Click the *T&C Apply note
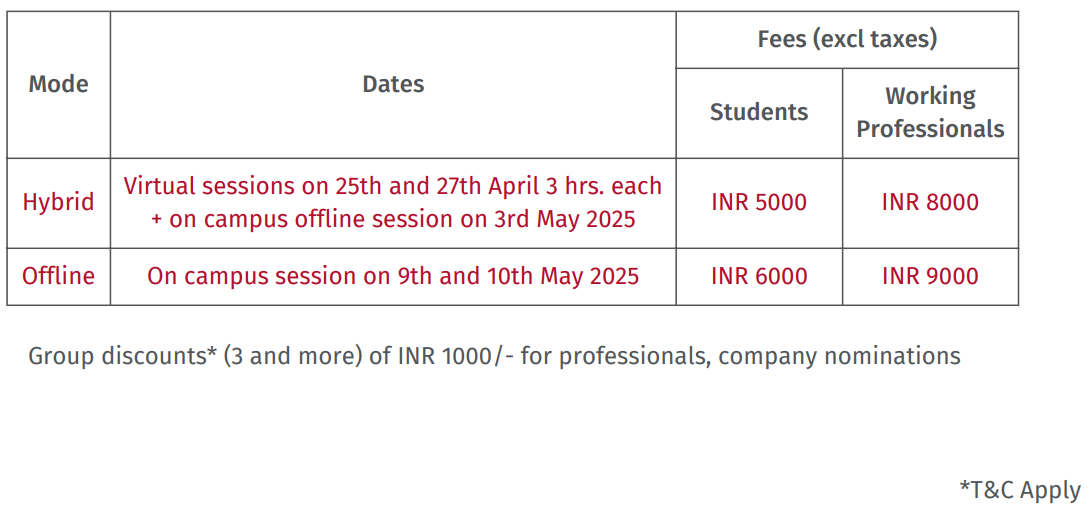 [x=1020, y=490]
